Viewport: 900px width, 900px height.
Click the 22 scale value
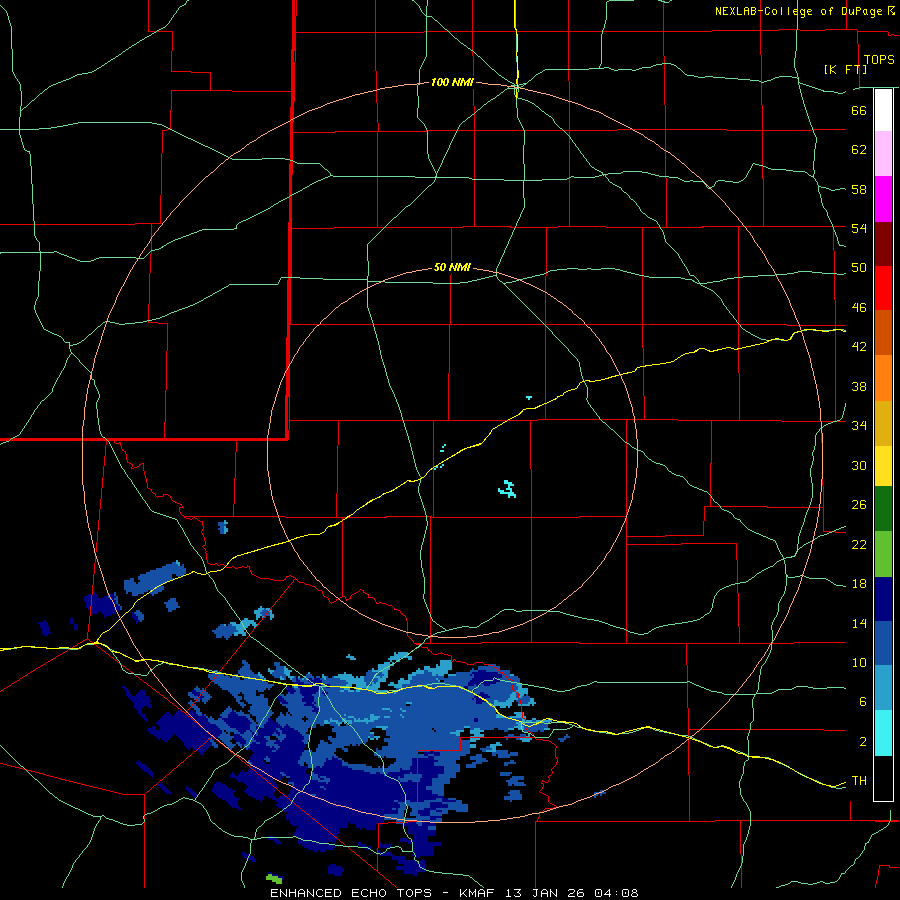click(x=859, y=544)
